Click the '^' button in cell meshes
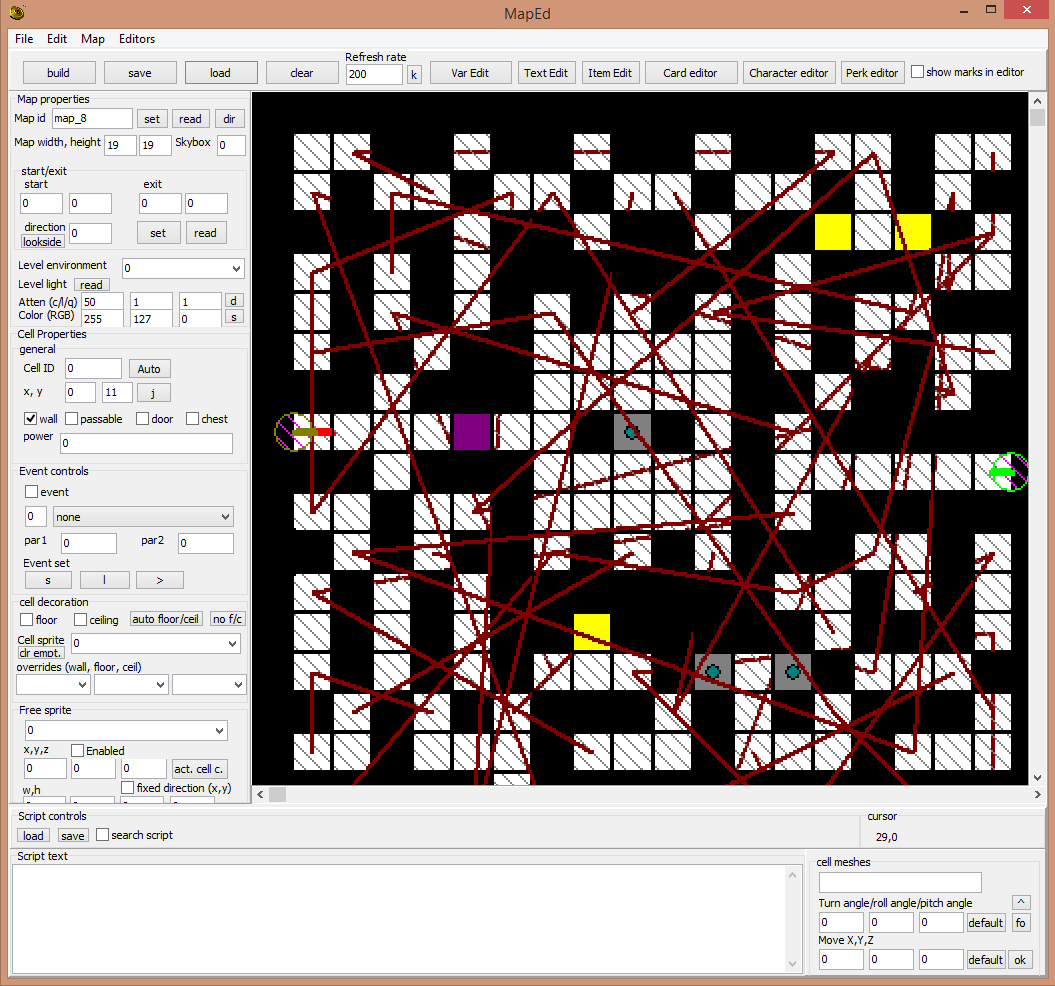 tap(1021, 902)
